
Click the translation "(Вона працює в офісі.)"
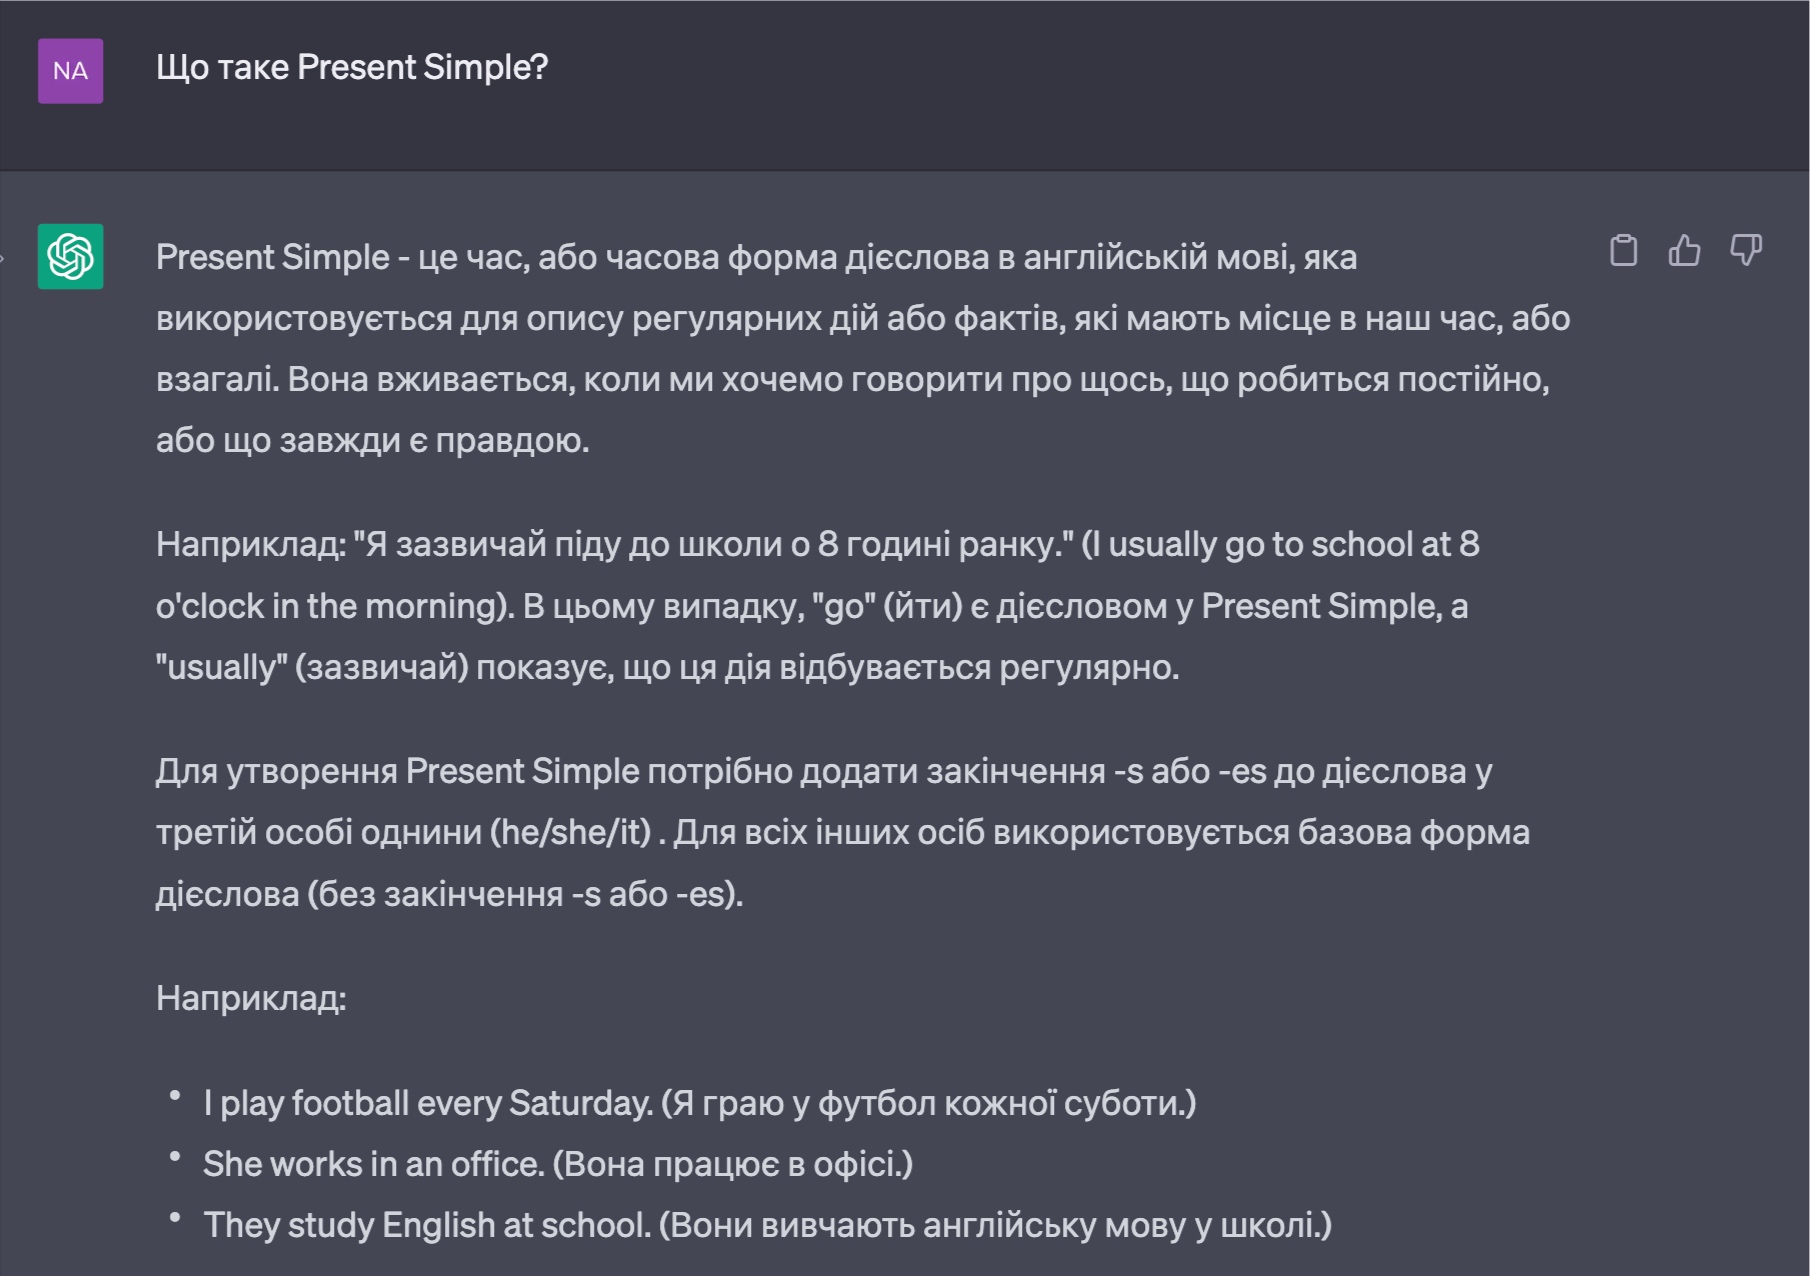coord(732,1164)
